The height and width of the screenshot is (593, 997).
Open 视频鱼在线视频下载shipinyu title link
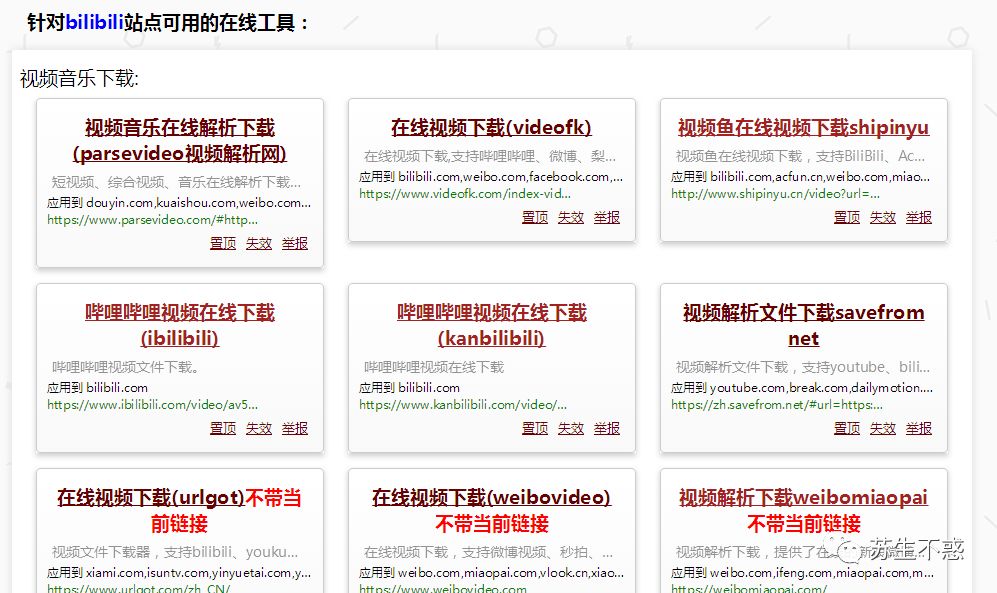804,128
